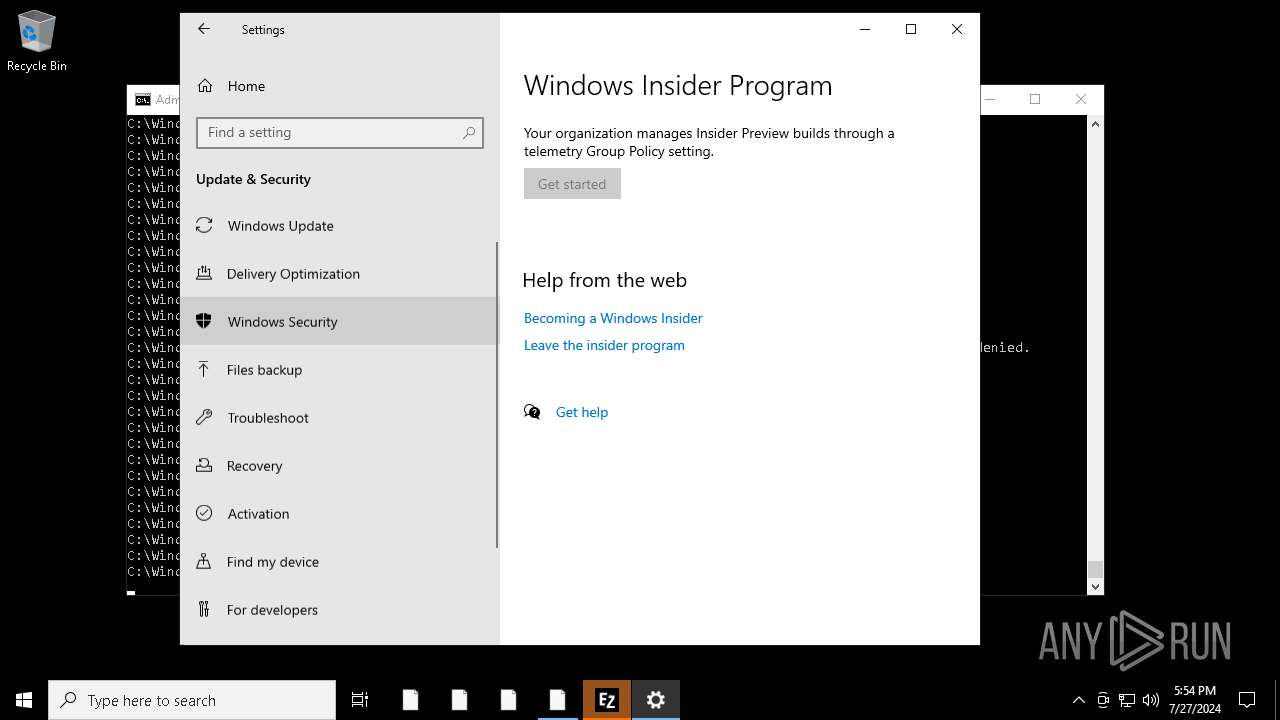Open the Activation section in the sidebar
This screenshot has height=720, width=1280.
pyautogui.click(x=339, y=514)
